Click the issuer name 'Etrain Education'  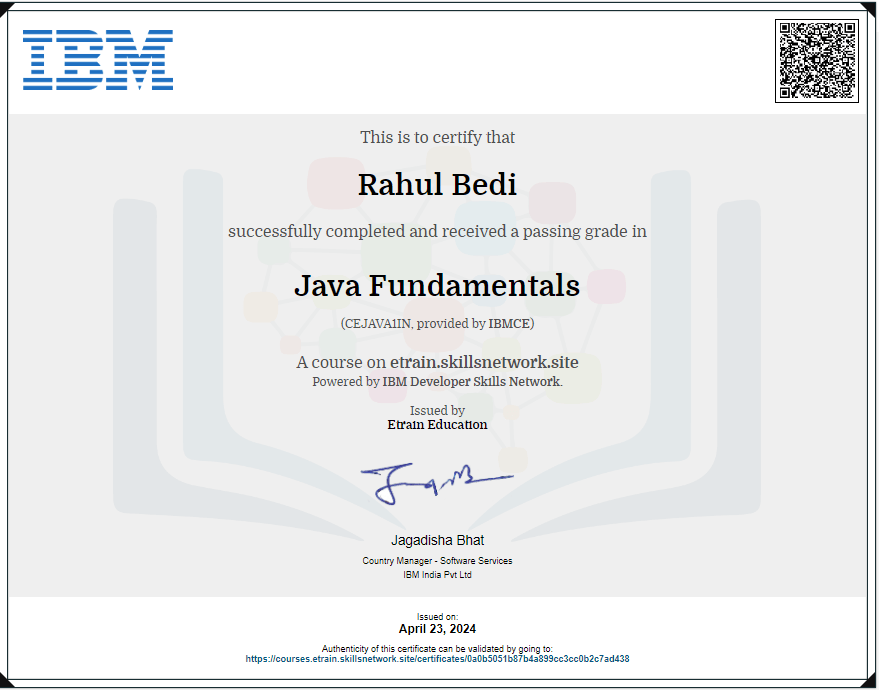[437, 425]
